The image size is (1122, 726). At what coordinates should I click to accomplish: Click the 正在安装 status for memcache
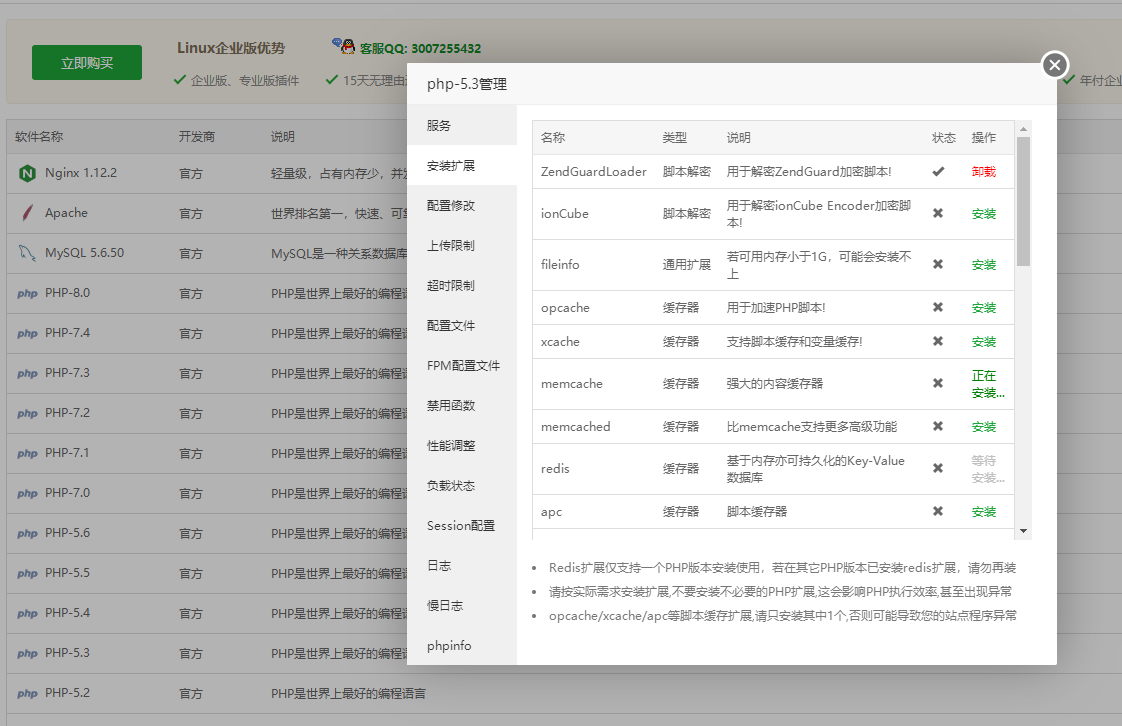[987, 384]
